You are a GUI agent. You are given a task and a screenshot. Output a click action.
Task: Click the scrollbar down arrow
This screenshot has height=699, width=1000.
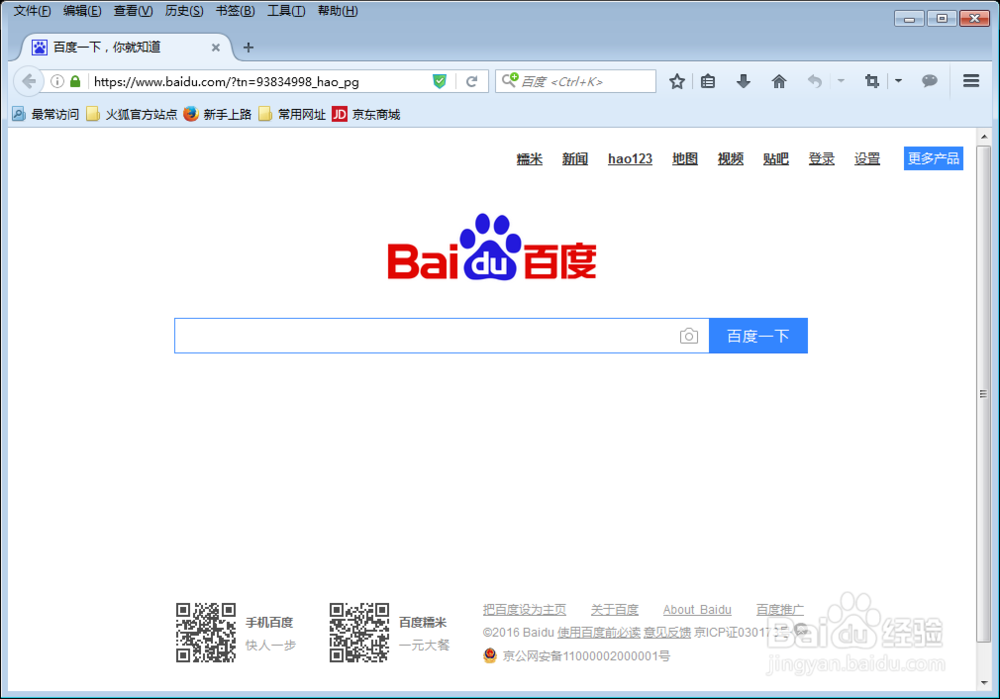pyautogui.click(x=983, y=683)
